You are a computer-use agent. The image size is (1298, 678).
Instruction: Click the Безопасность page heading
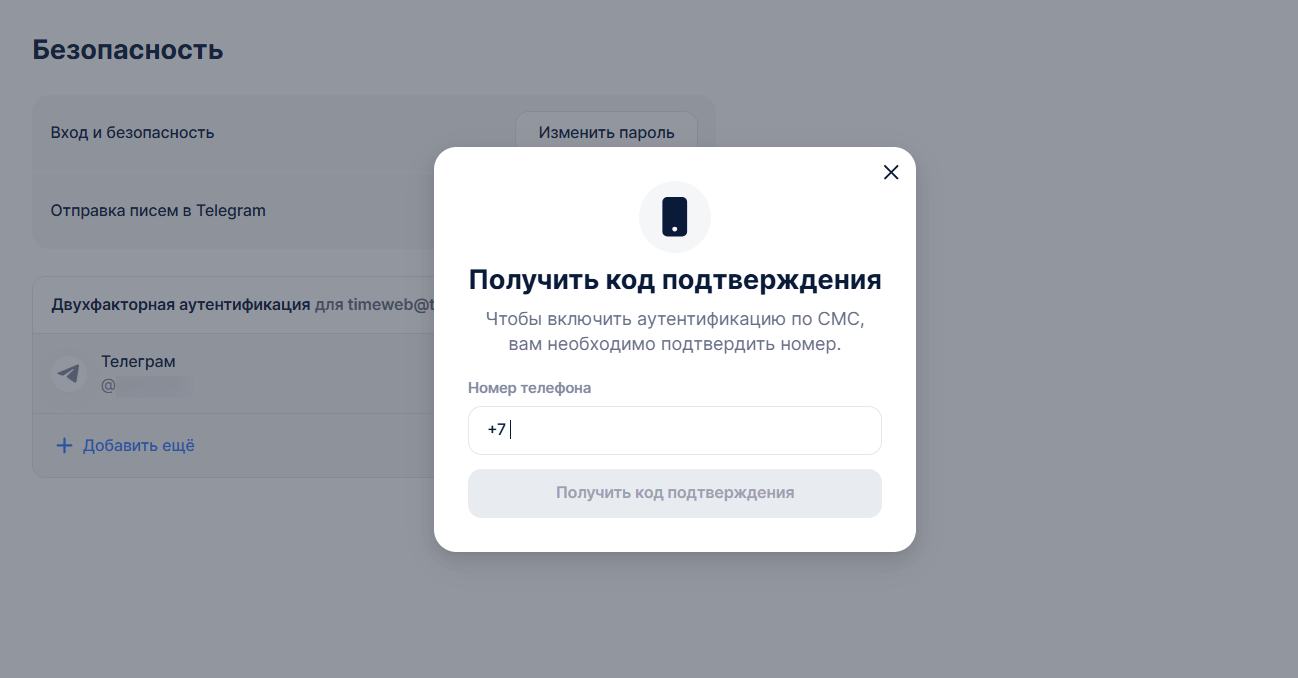(x=127, y=49)
